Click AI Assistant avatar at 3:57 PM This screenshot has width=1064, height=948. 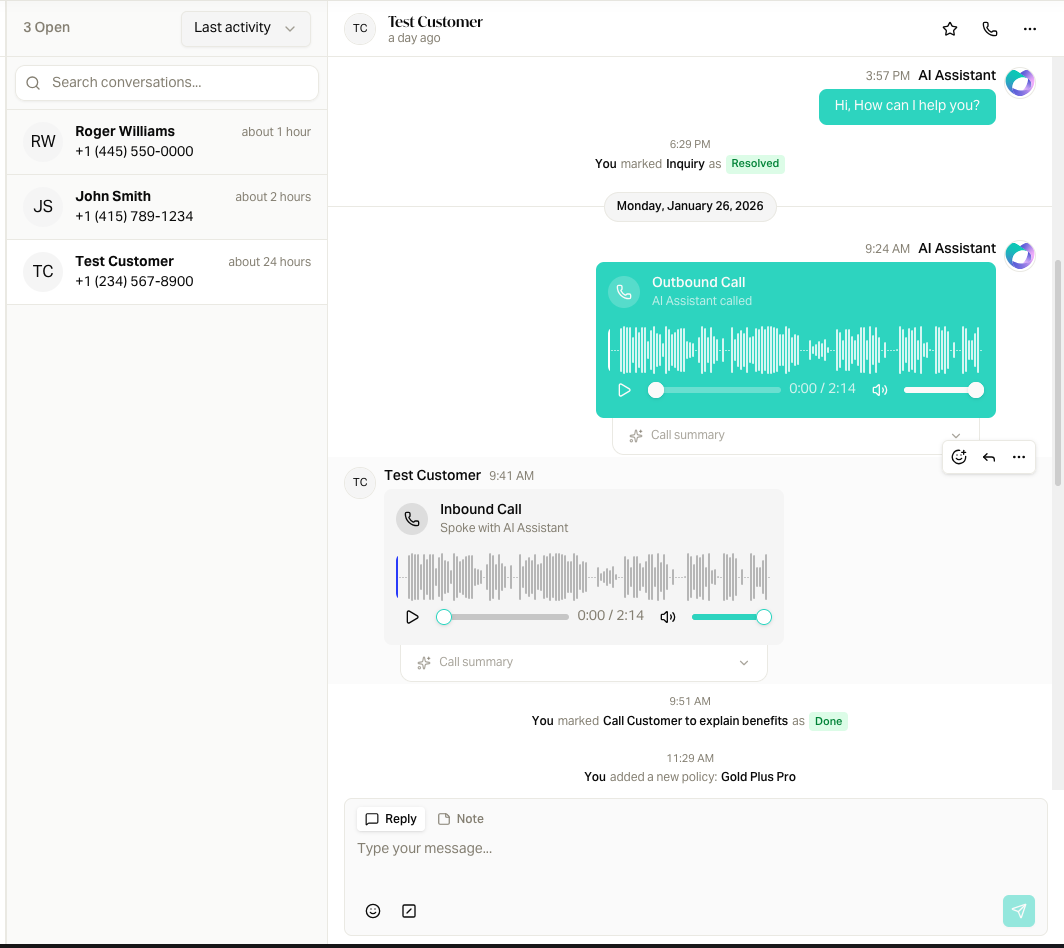pos(1019,83)
